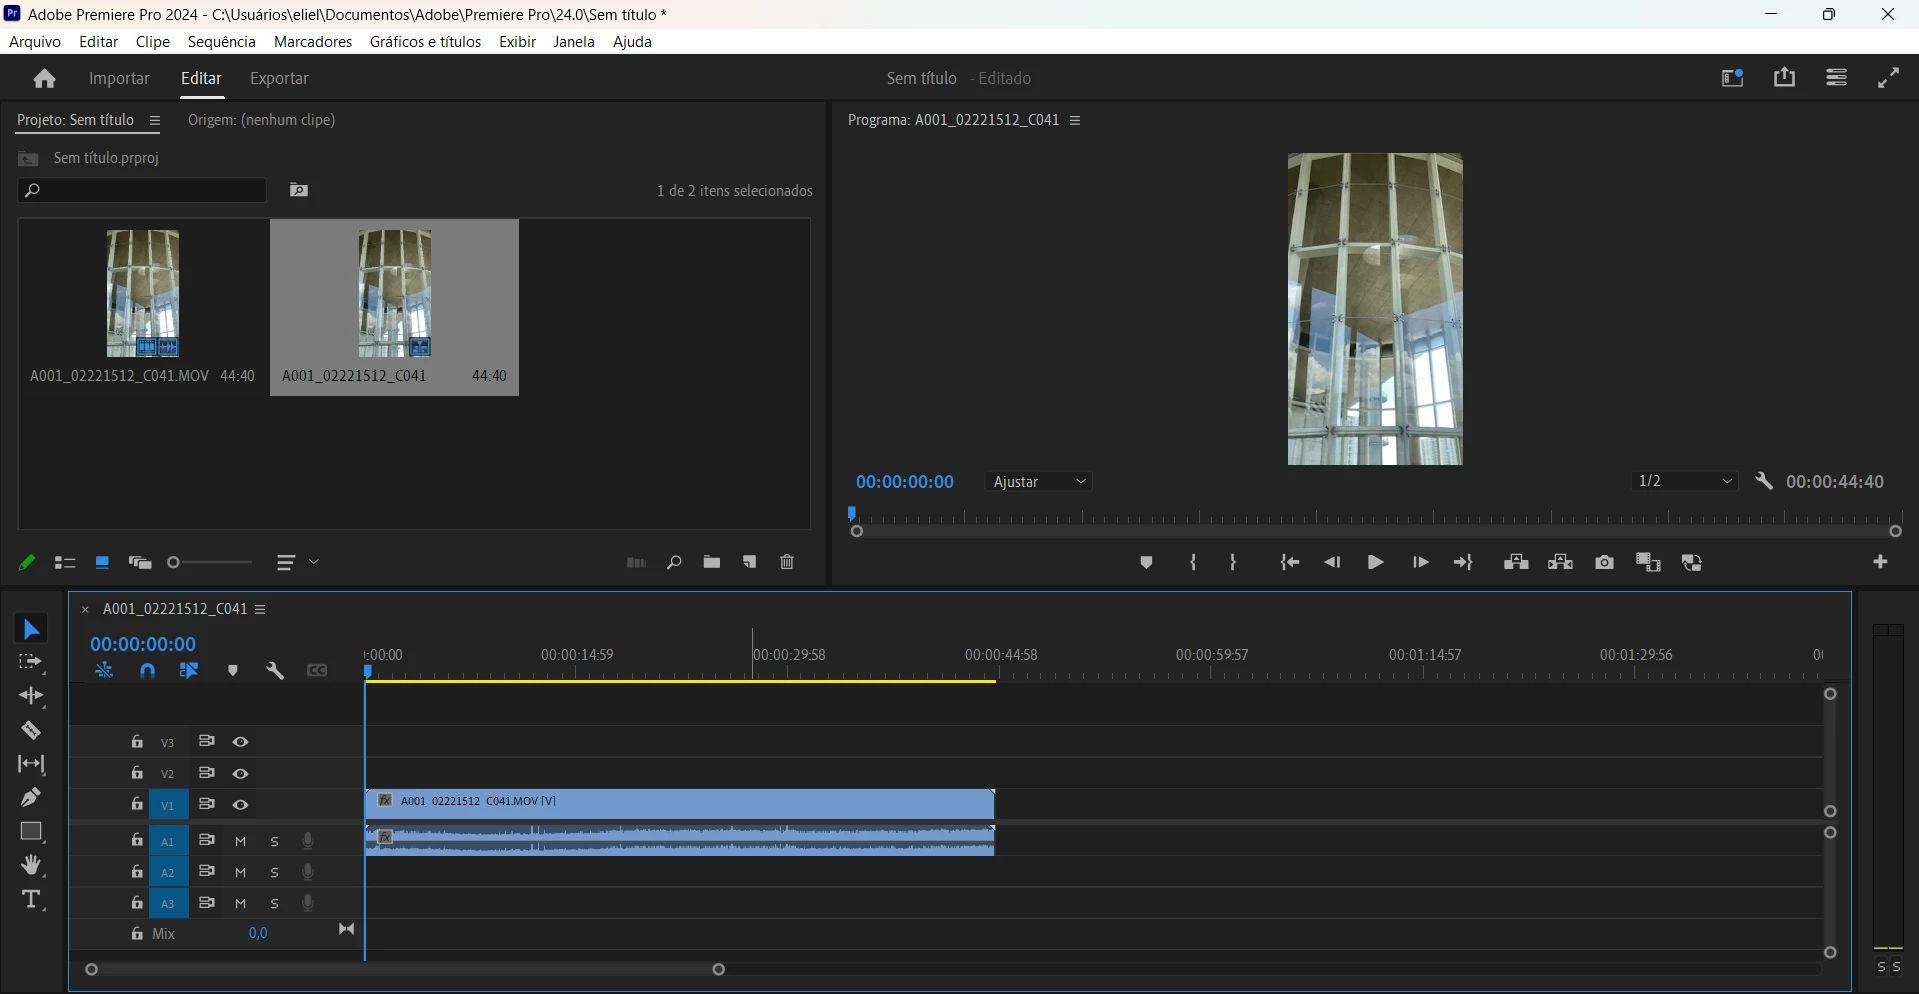The width and height of the screenshot is (1919, 994).
Task: Open sort icons dropdown in project panel
Action: pyautogui.click(x=297, y=564)
